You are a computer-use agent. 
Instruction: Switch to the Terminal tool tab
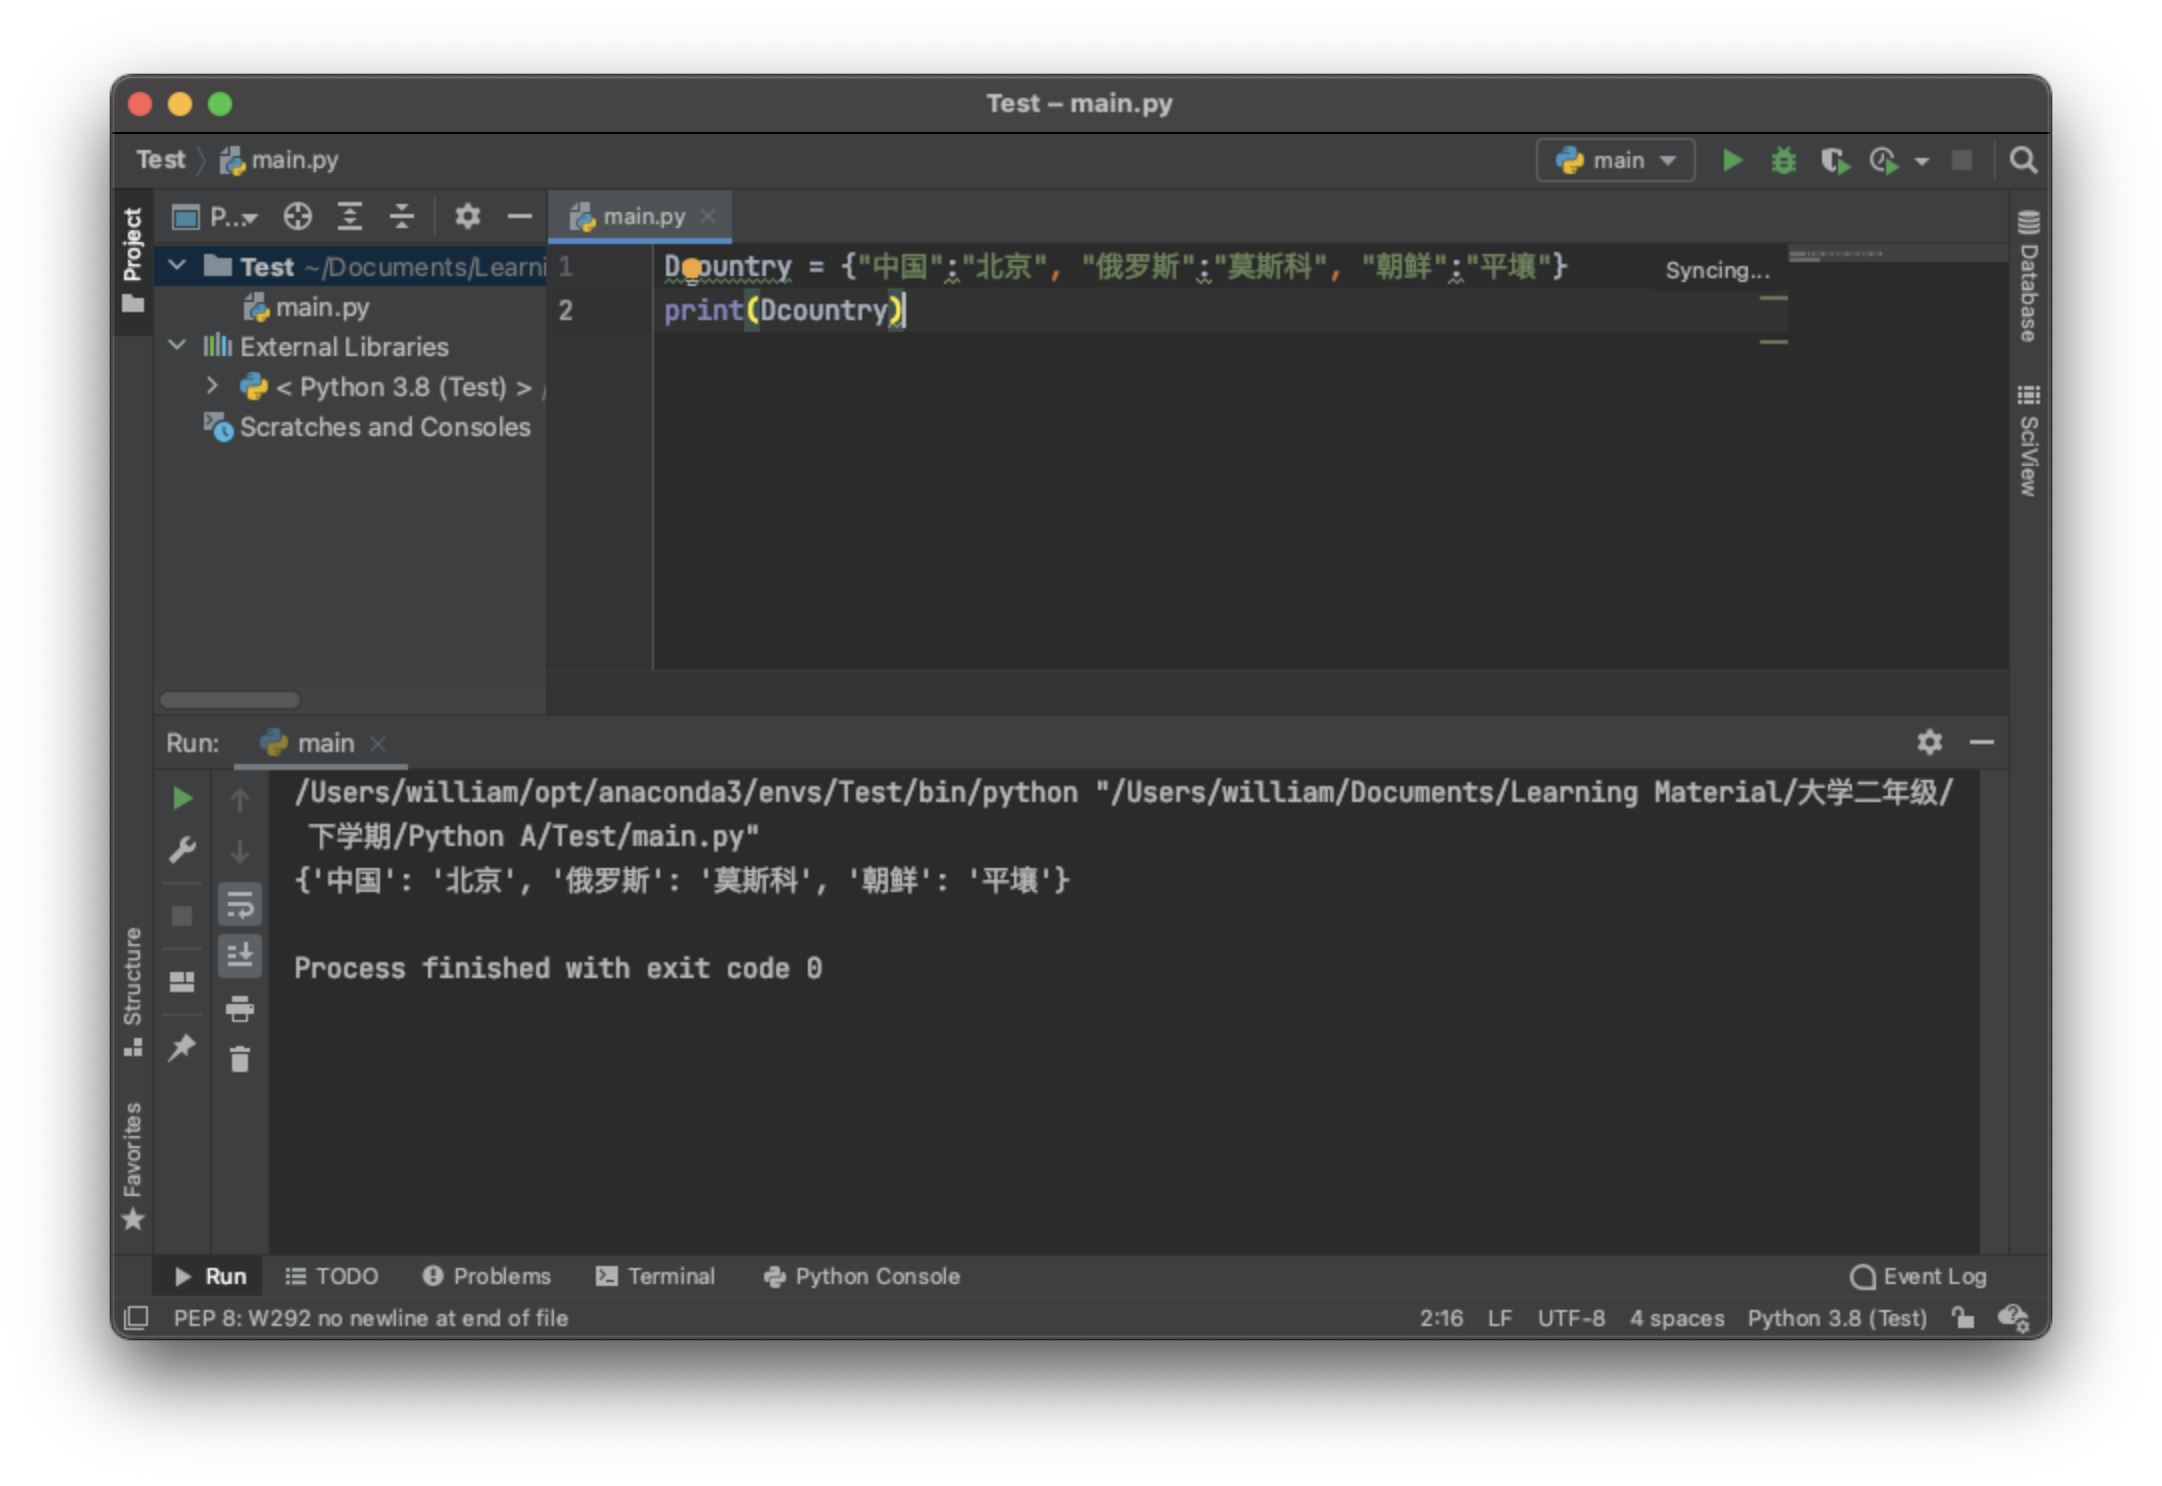click(656, 1276)
